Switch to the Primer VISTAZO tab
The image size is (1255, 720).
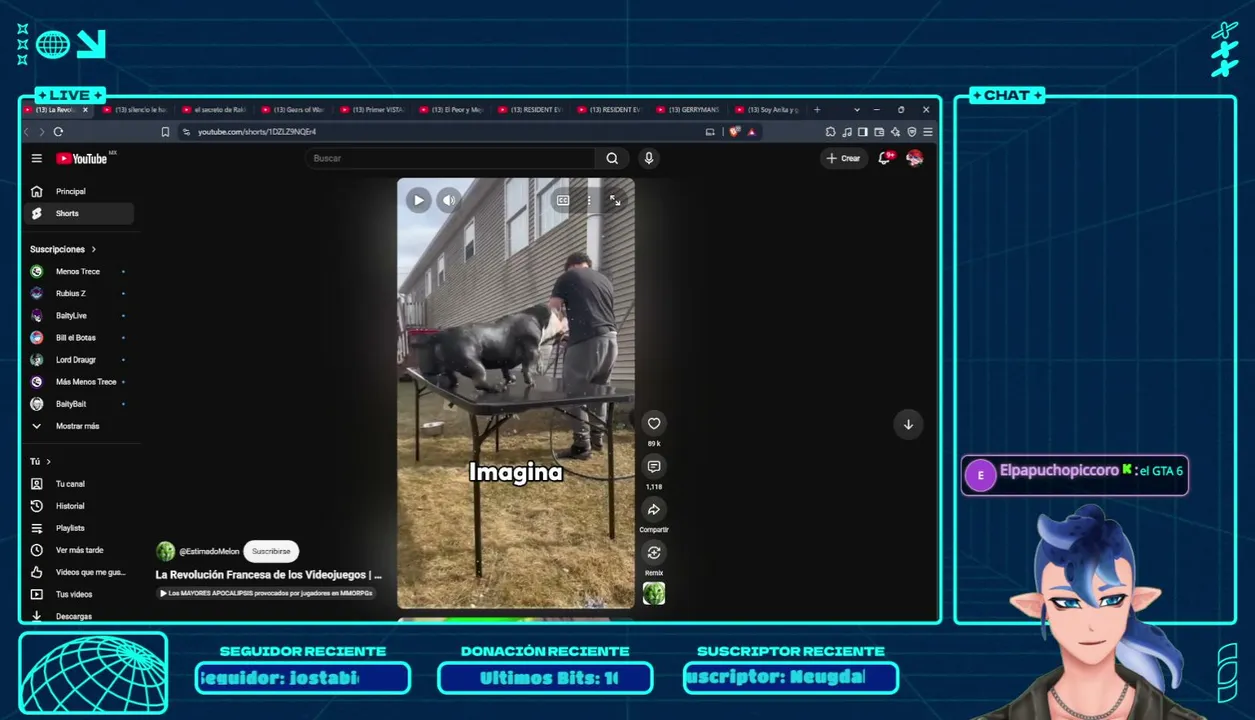click(372, 110)
